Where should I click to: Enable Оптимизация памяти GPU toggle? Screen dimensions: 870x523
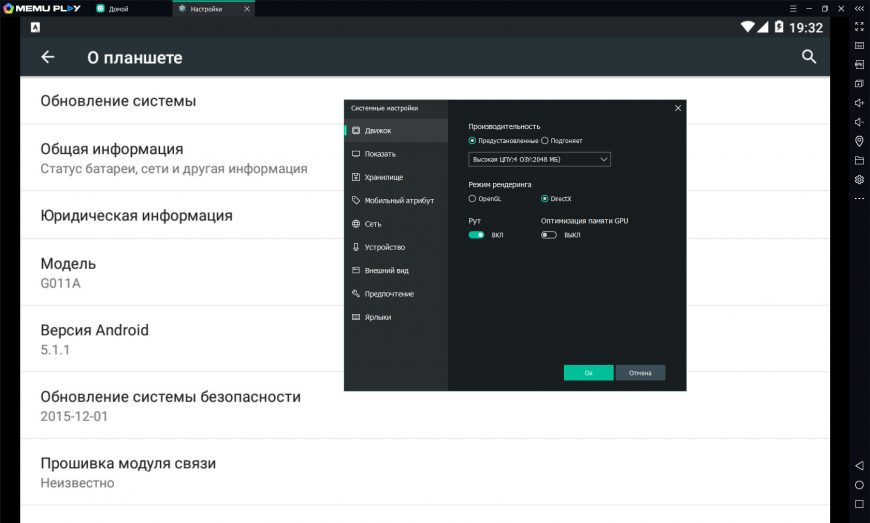pos(549,235)
